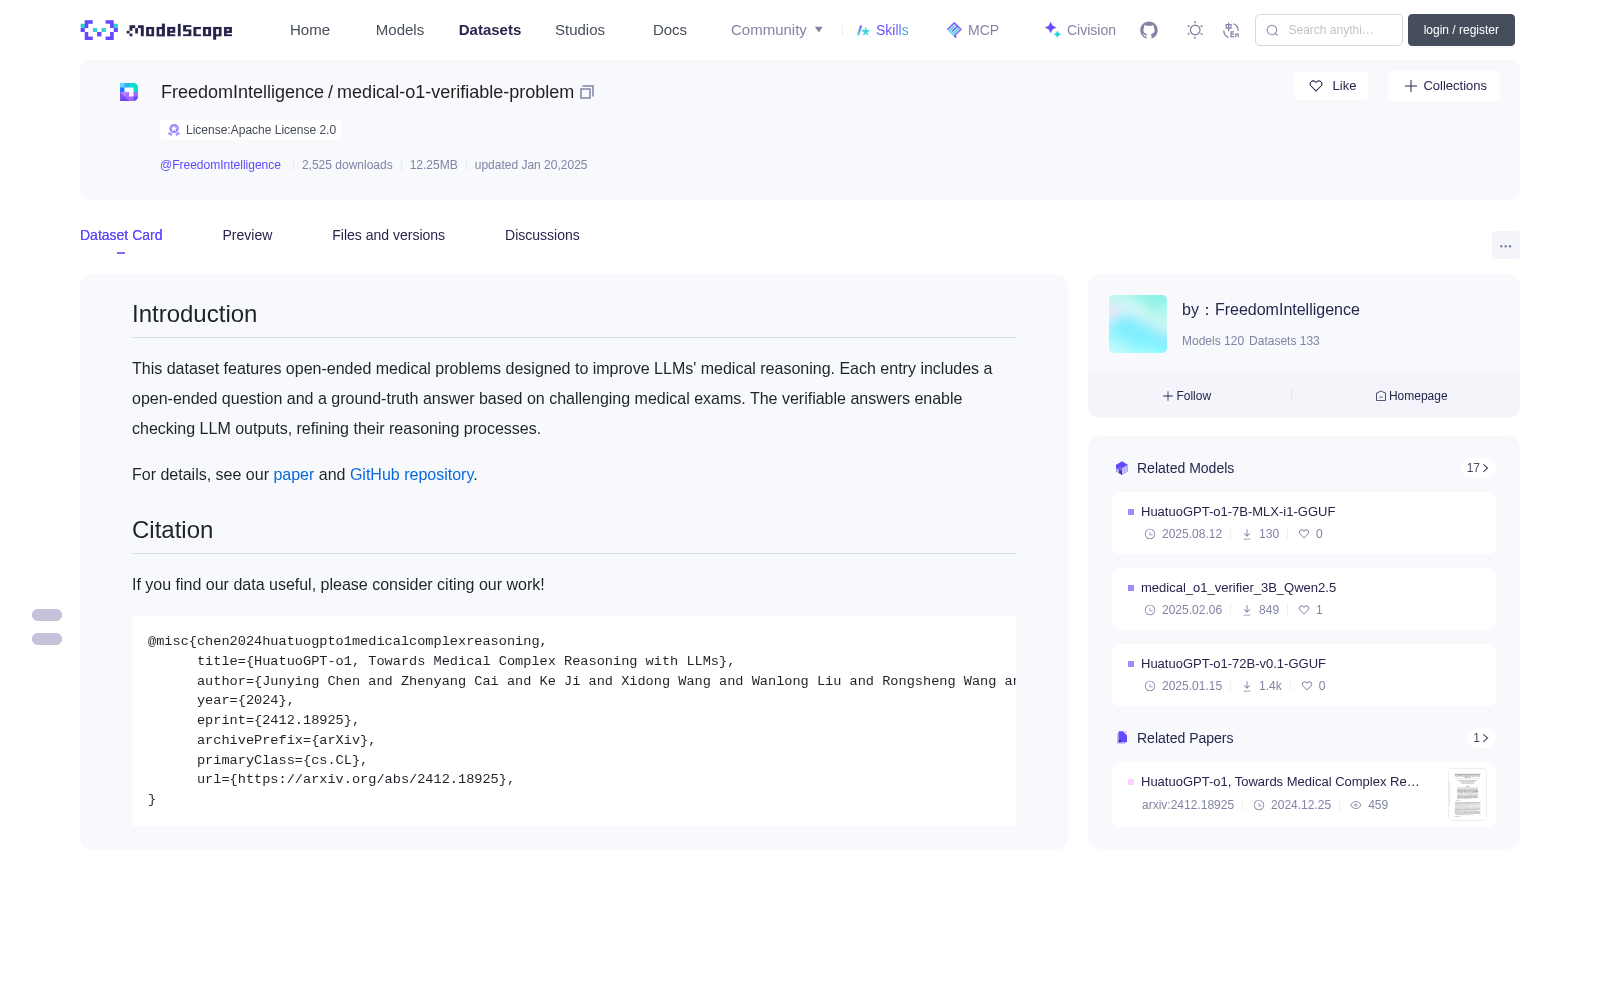This screenshot has width=1600, height=1000.
Task: Click the 'Datasets 133' count text
Action: (x=1284, y=341)
